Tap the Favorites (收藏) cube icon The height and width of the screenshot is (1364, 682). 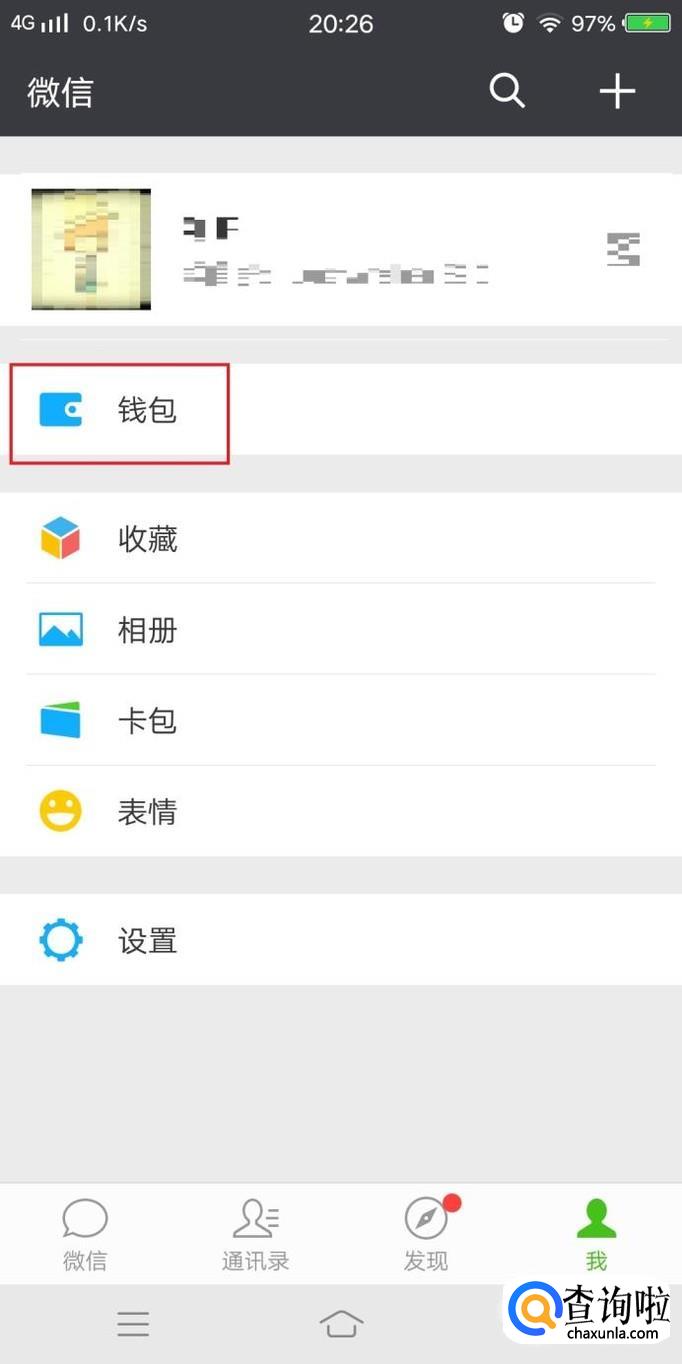60,539
